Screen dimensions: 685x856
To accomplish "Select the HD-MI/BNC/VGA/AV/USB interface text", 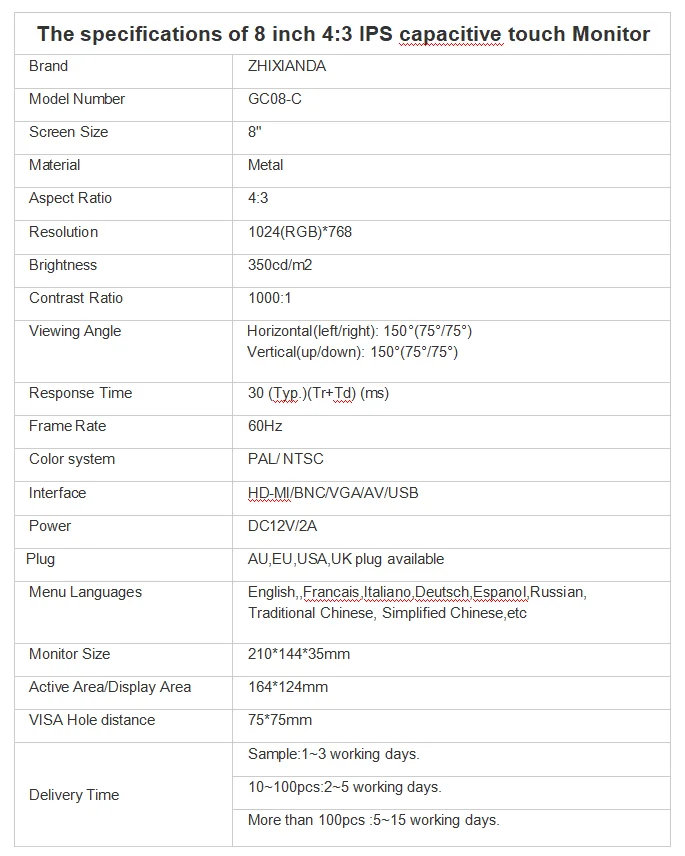I will (333, 493).
